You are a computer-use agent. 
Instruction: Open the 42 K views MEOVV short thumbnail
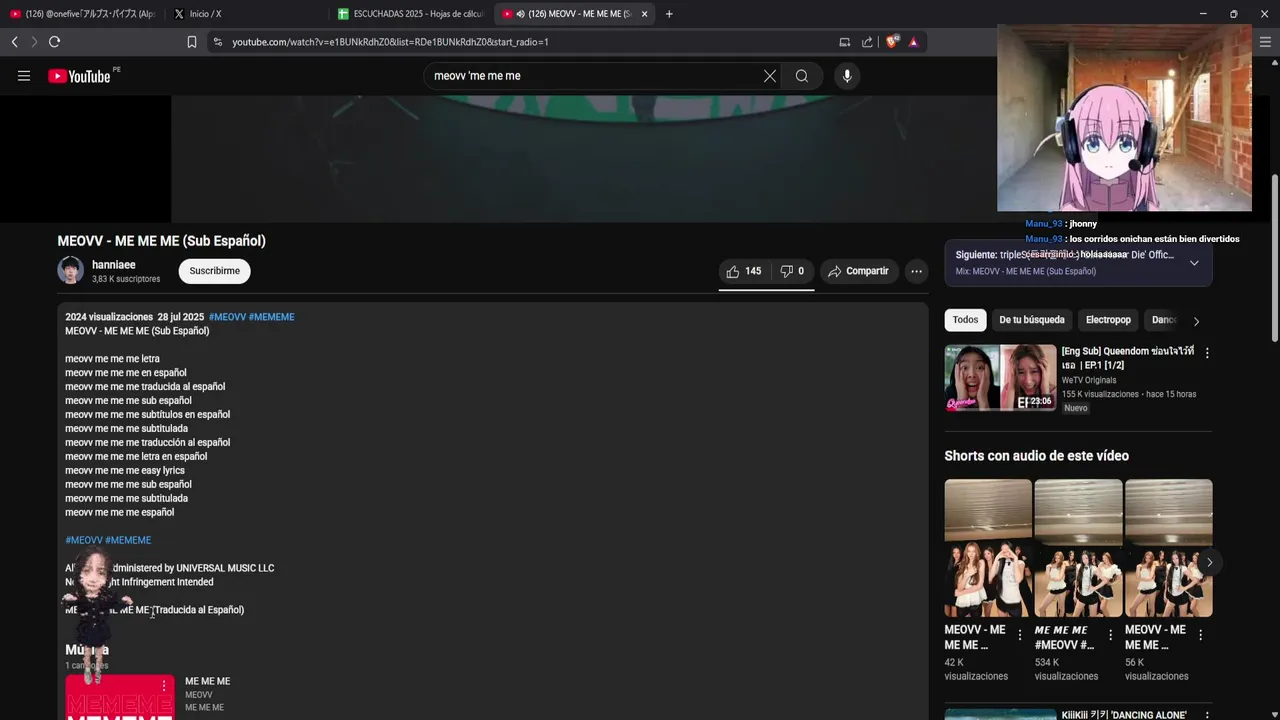988,548
